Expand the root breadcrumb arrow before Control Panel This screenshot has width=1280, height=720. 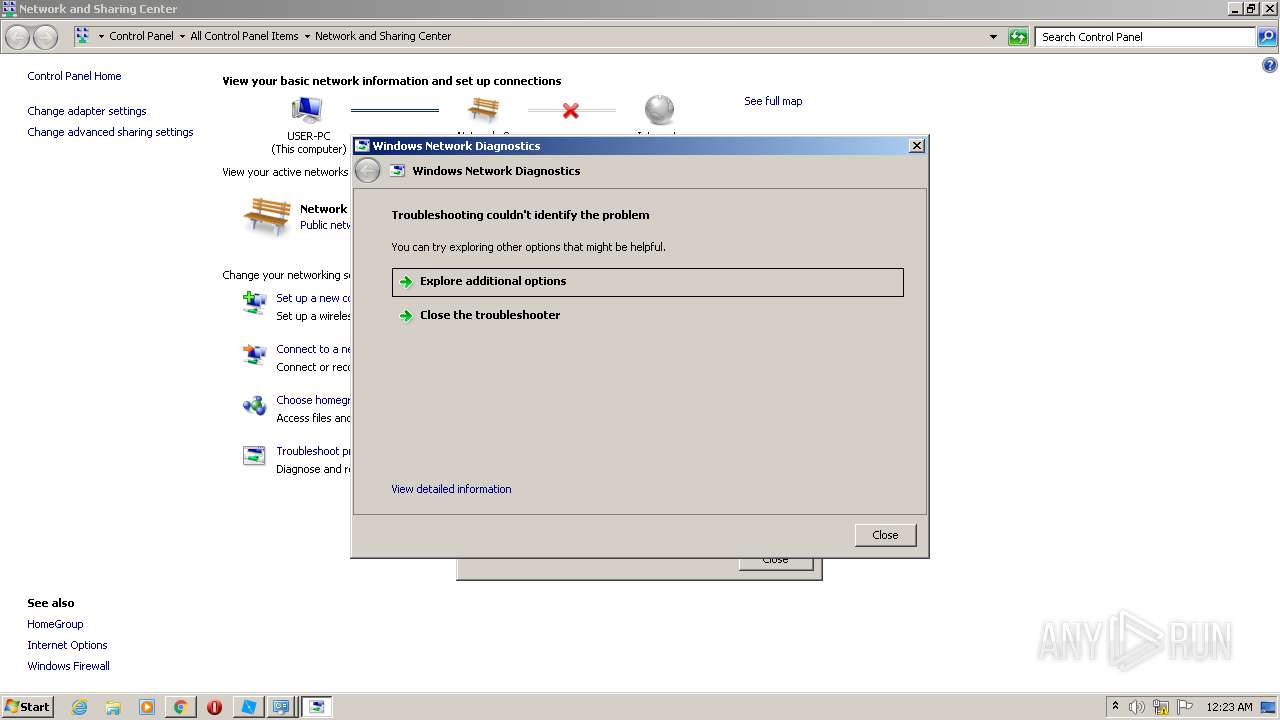tap(101, 36)
